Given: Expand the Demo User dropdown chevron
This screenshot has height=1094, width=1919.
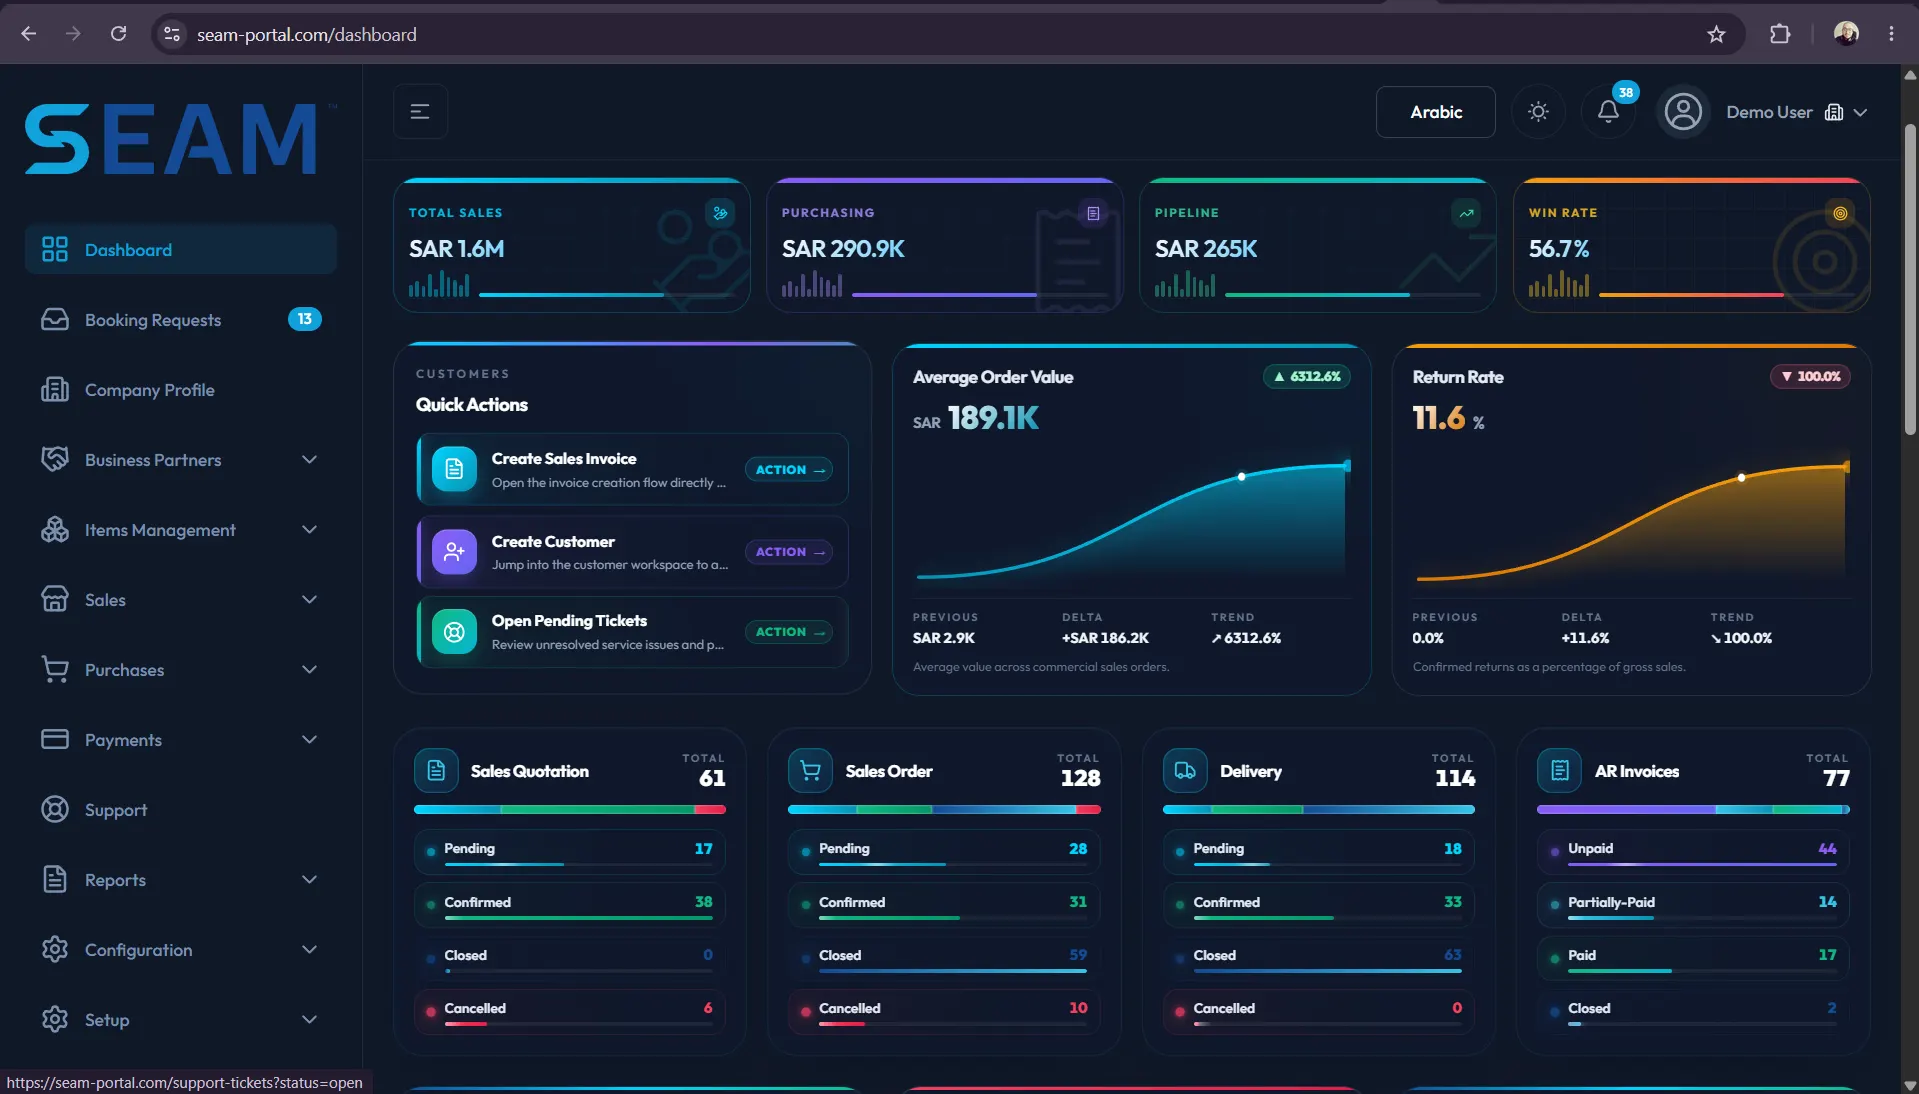Looking at the screenshot, I should pos(1860,112).
